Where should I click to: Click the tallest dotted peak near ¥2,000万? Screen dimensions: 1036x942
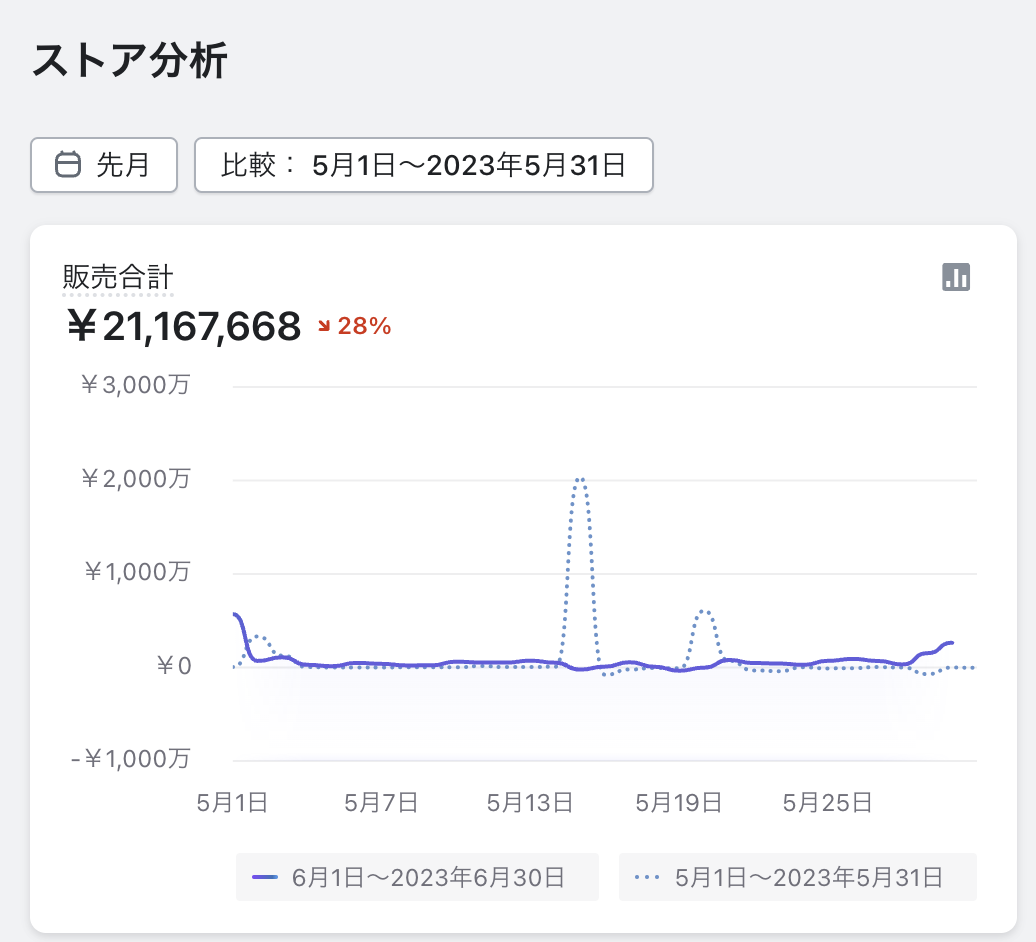pyautogui.click(x=580, y=480)
